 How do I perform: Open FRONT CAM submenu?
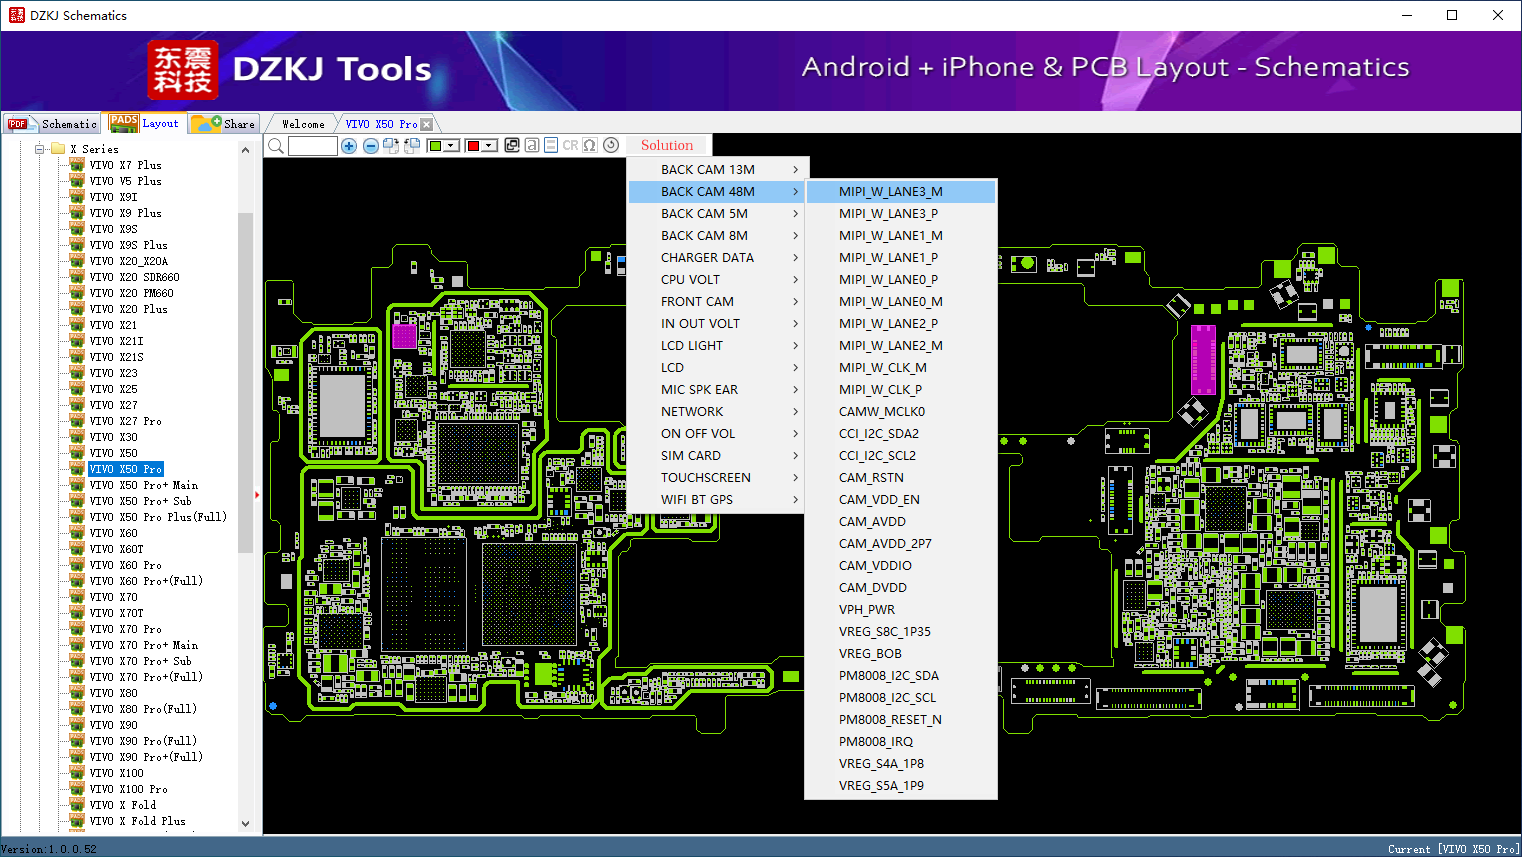tap(717, 302)
